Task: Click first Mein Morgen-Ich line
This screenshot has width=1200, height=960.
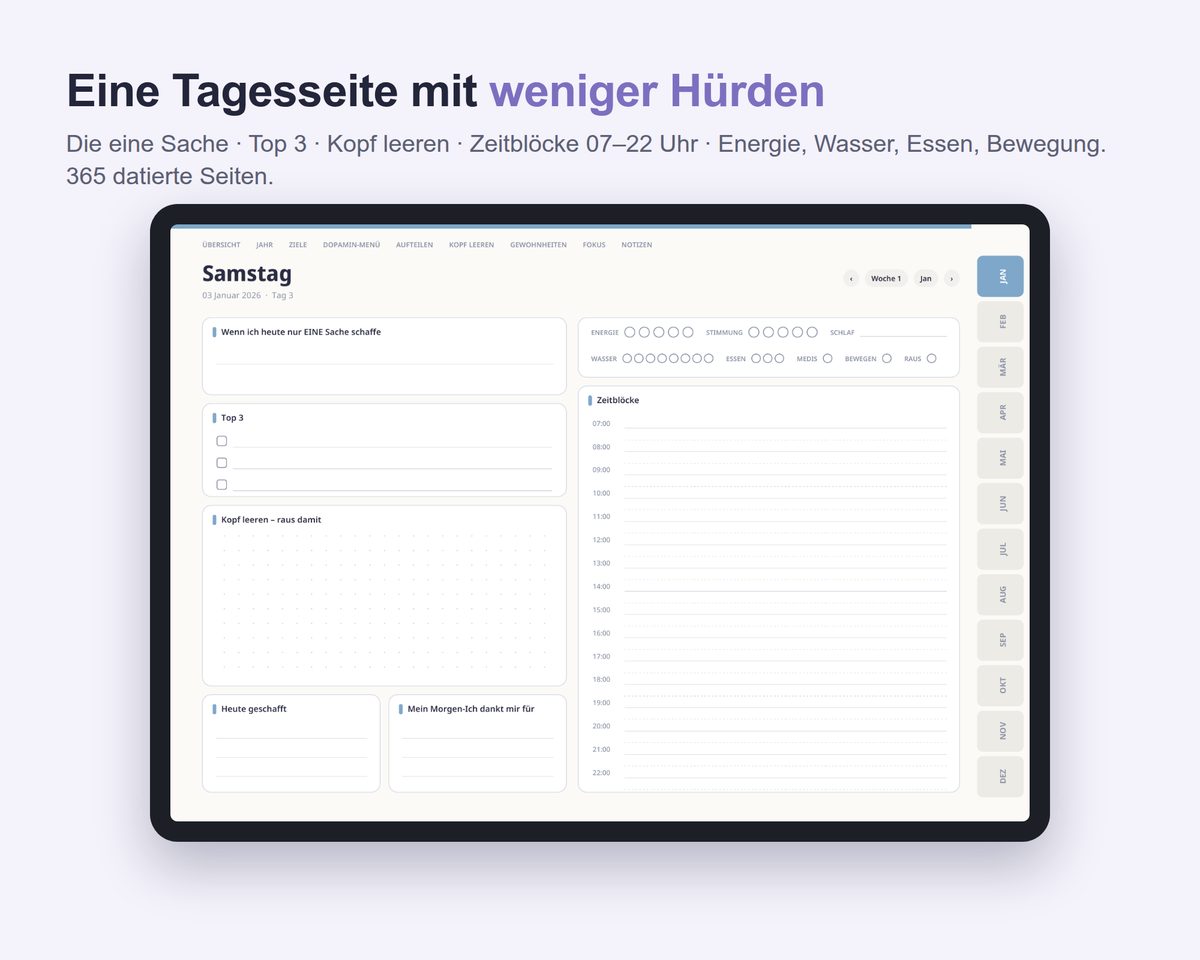Action: tap(478, 738)
